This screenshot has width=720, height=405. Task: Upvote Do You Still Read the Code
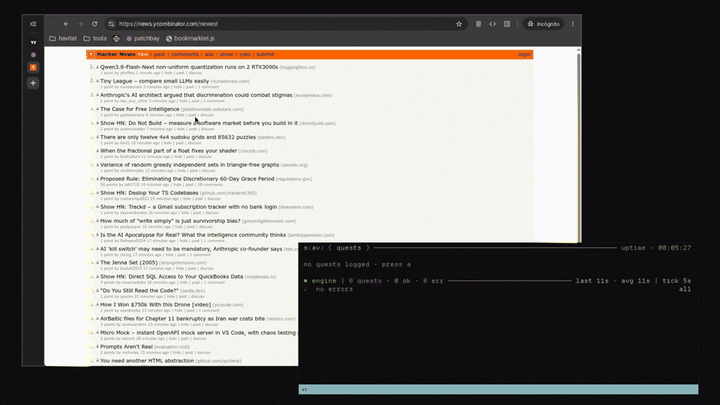[97, 291]
